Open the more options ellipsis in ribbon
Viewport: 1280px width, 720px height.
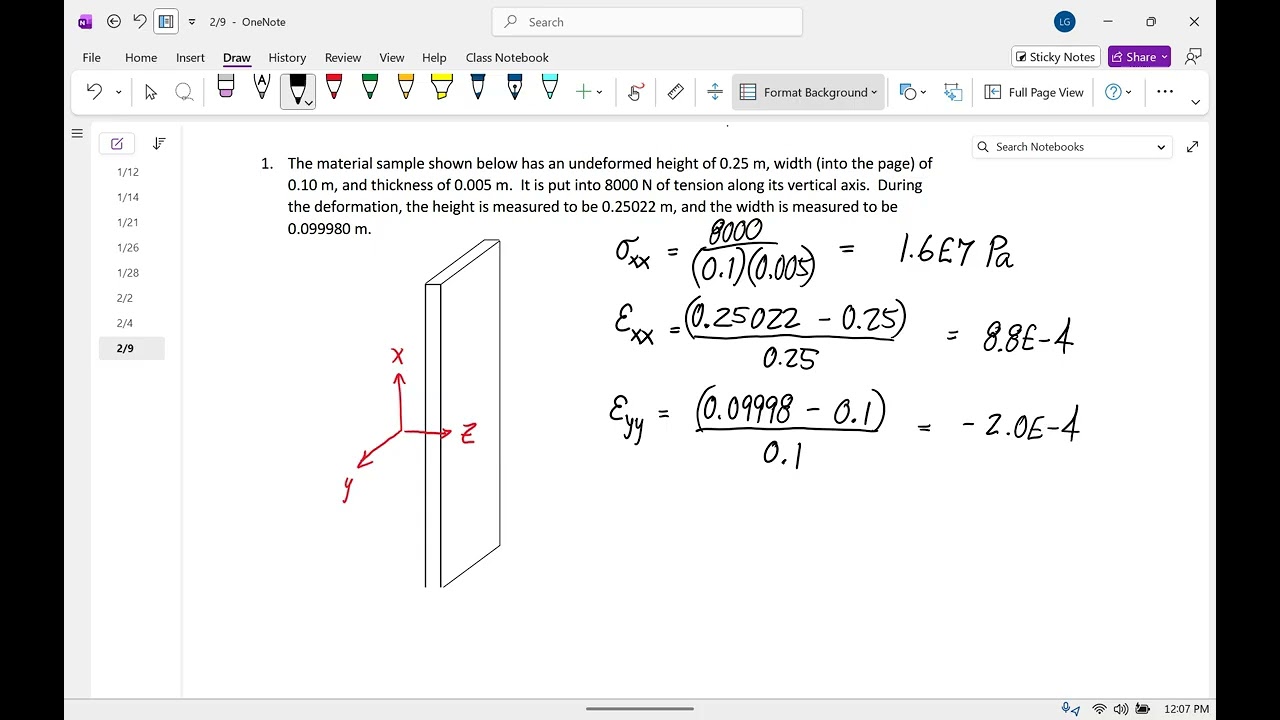tap(1165, 92)
